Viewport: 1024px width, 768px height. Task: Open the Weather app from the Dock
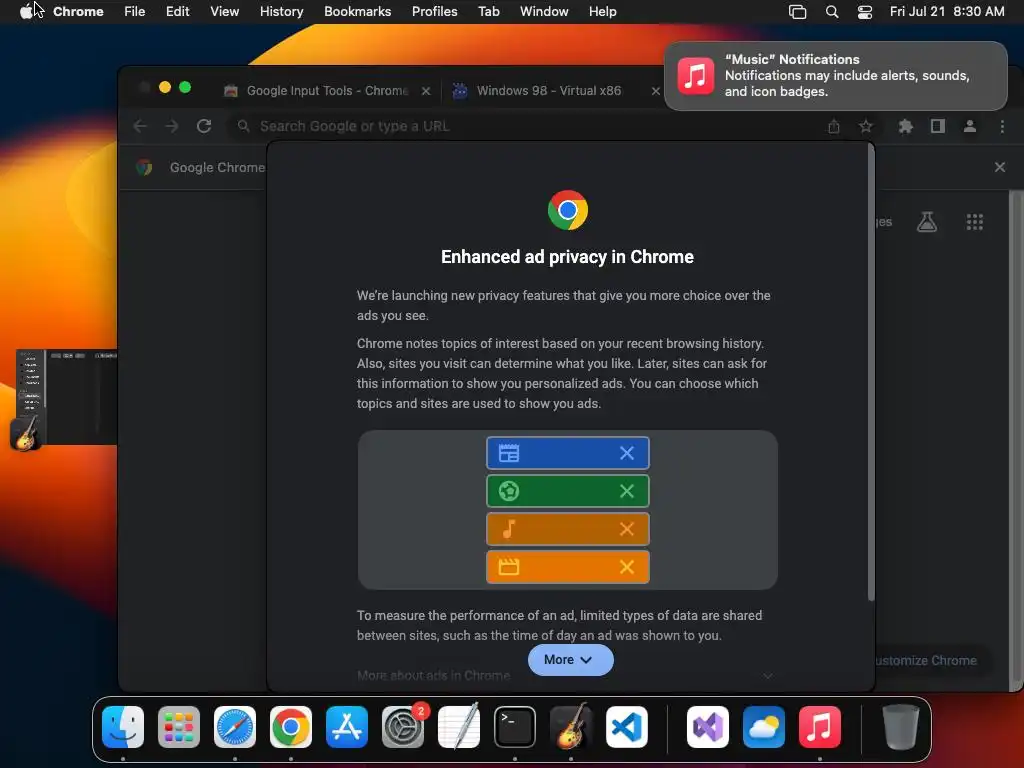[x=763, y=727]
